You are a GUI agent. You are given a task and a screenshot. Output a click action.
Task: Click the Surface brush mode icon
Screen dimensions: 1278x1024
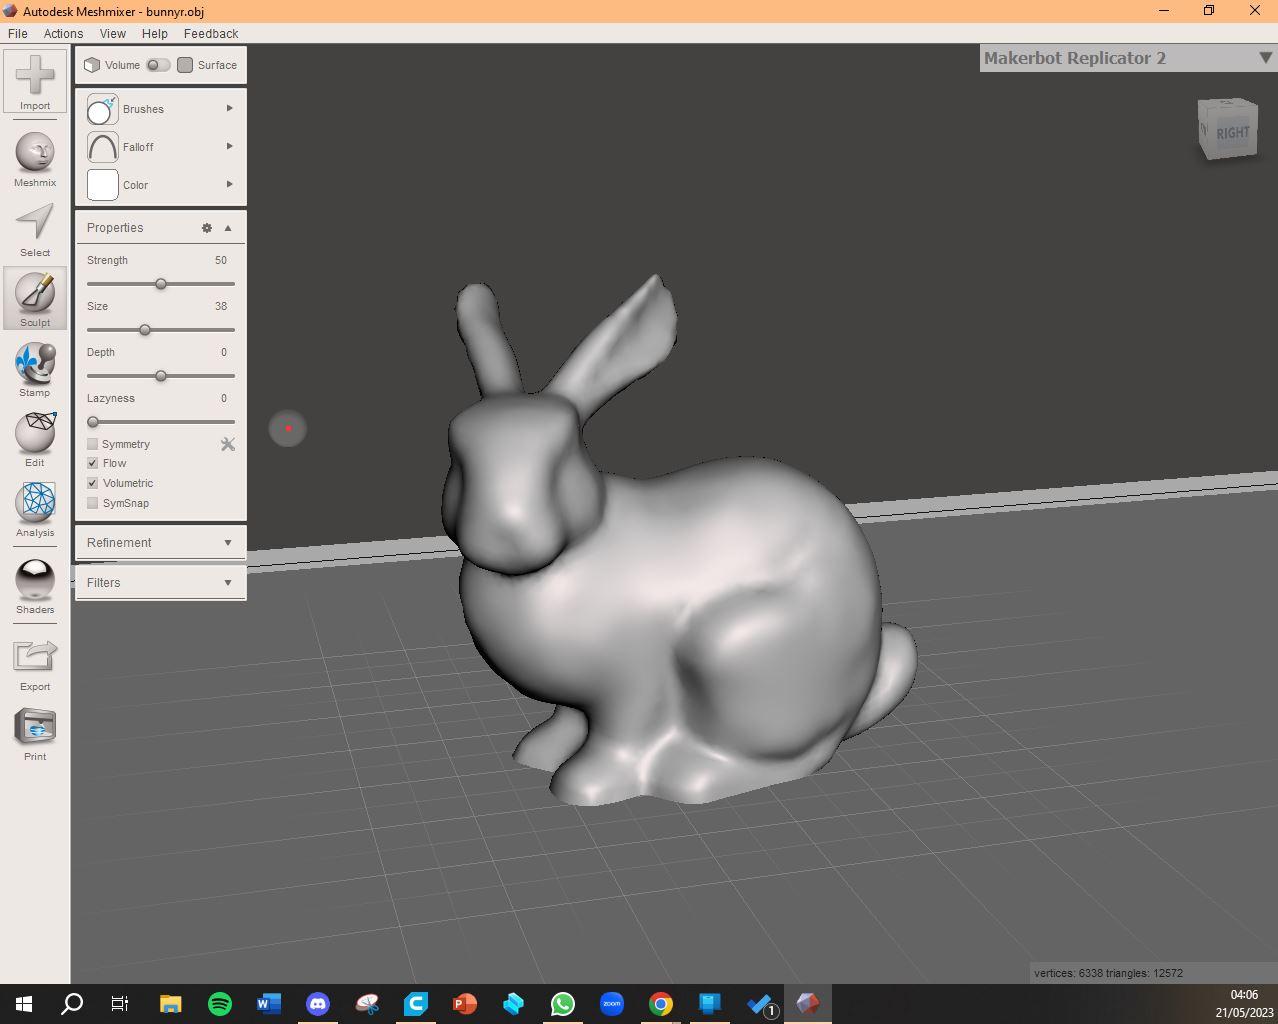pyautogui.click(x=185, y=65)
